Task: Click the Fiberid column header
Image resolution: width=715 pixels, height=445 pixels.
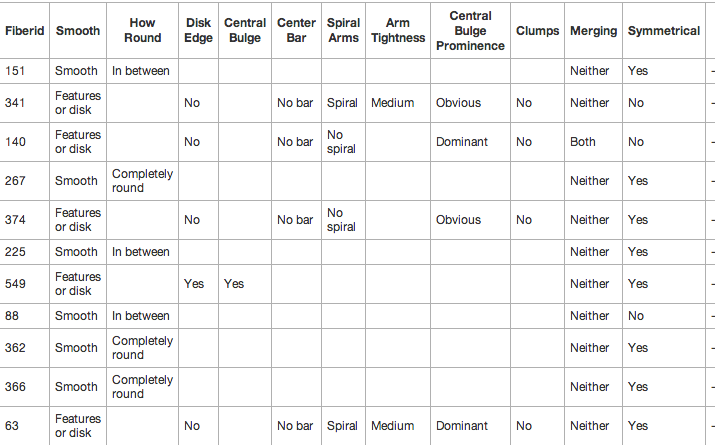Action: click(24, 31)
